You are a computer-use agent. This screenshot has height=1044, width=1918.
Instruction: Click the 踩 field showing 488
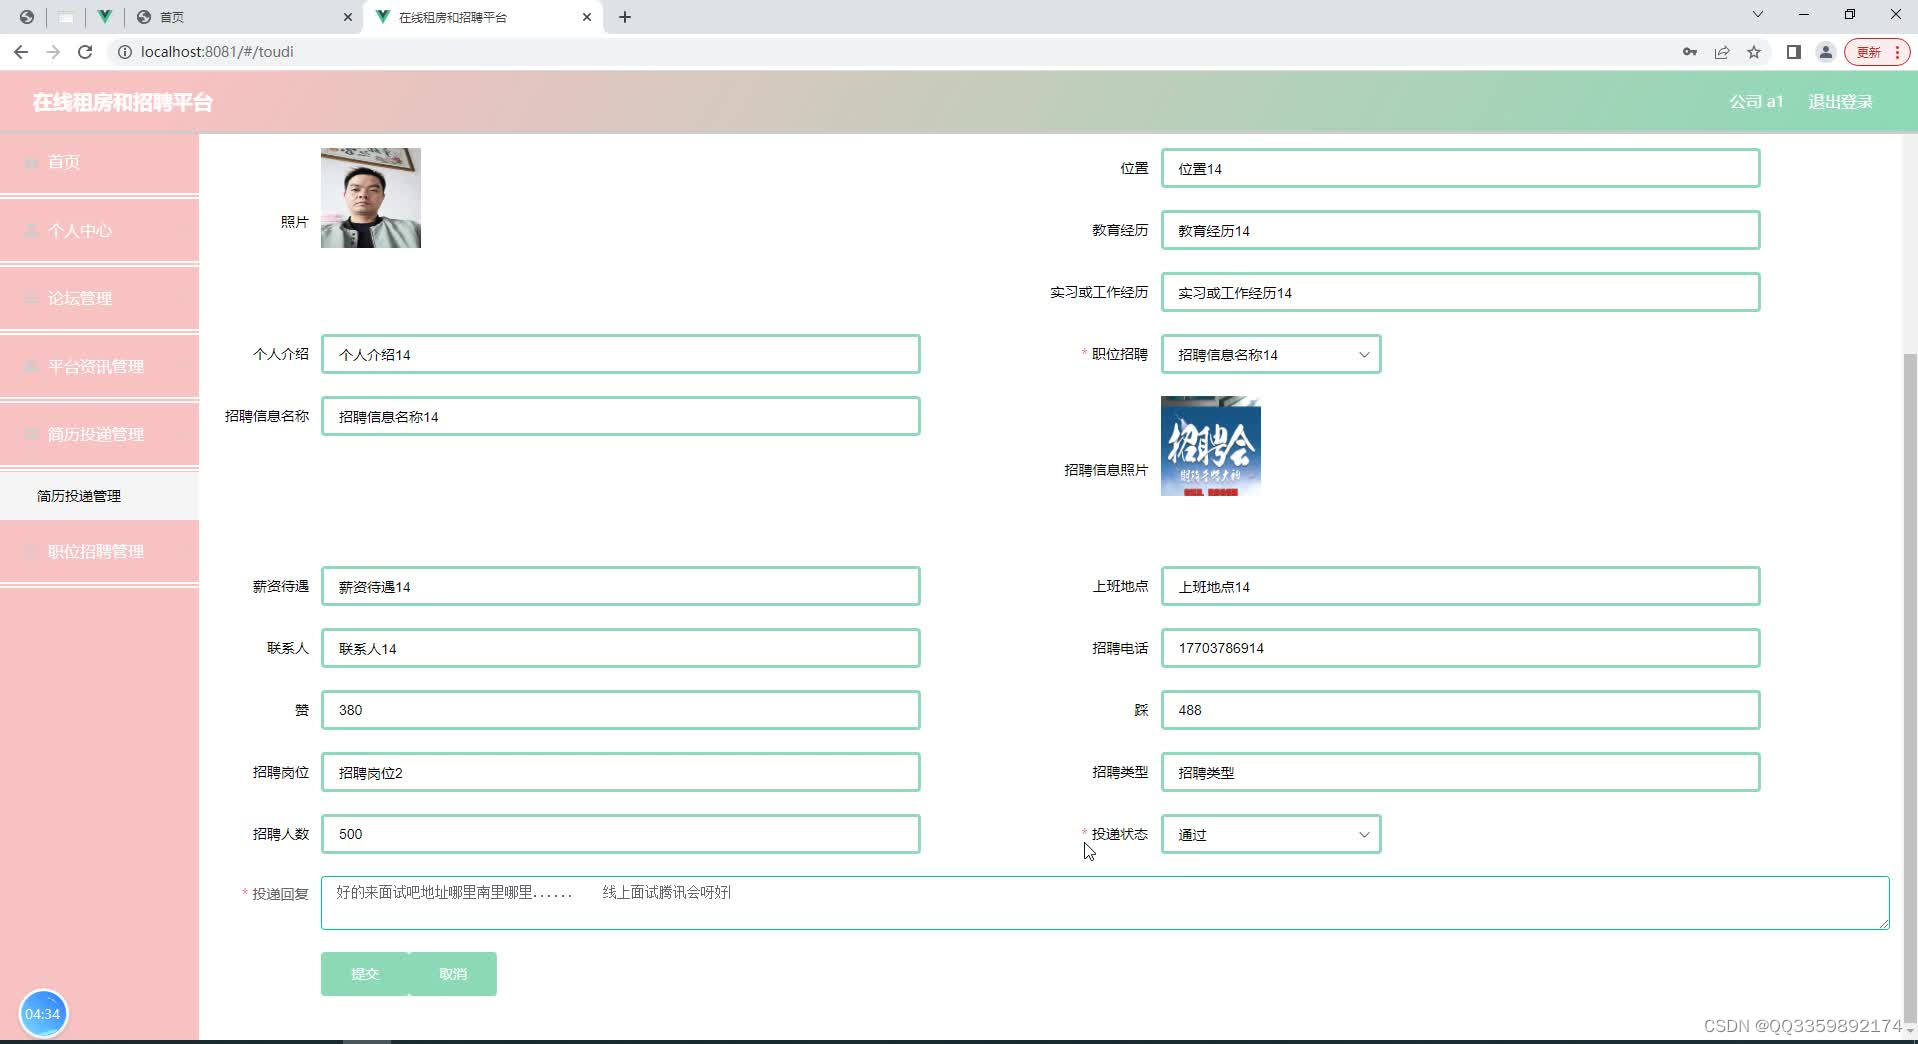1460,710
